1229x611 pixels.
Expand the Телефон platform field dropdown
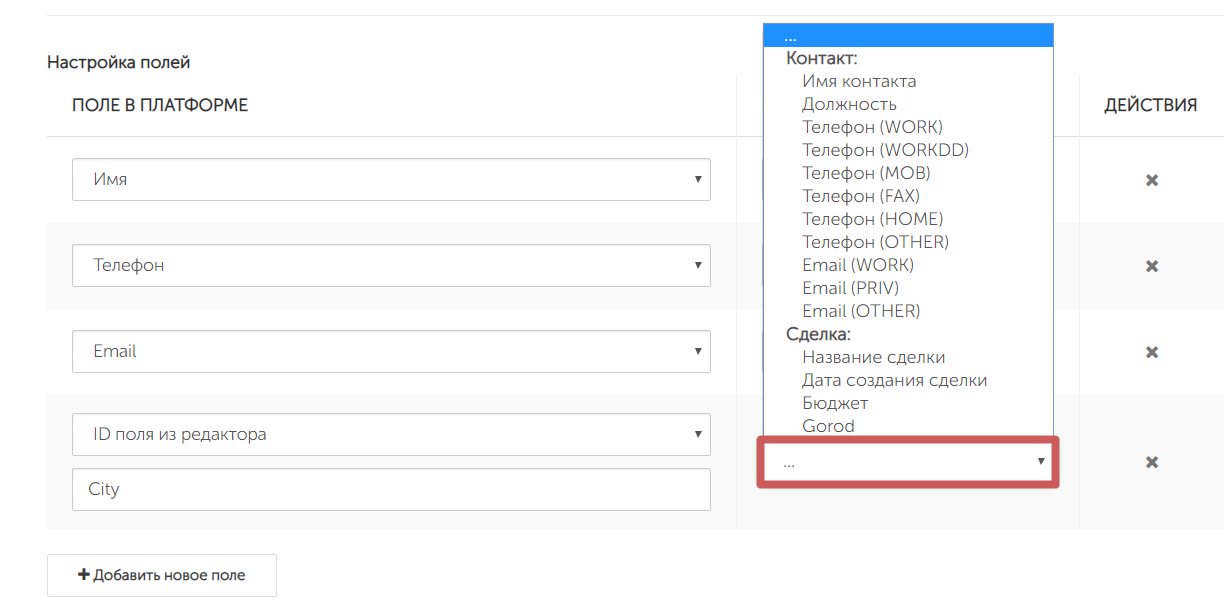pyautogui.click(x=391, y=266)
